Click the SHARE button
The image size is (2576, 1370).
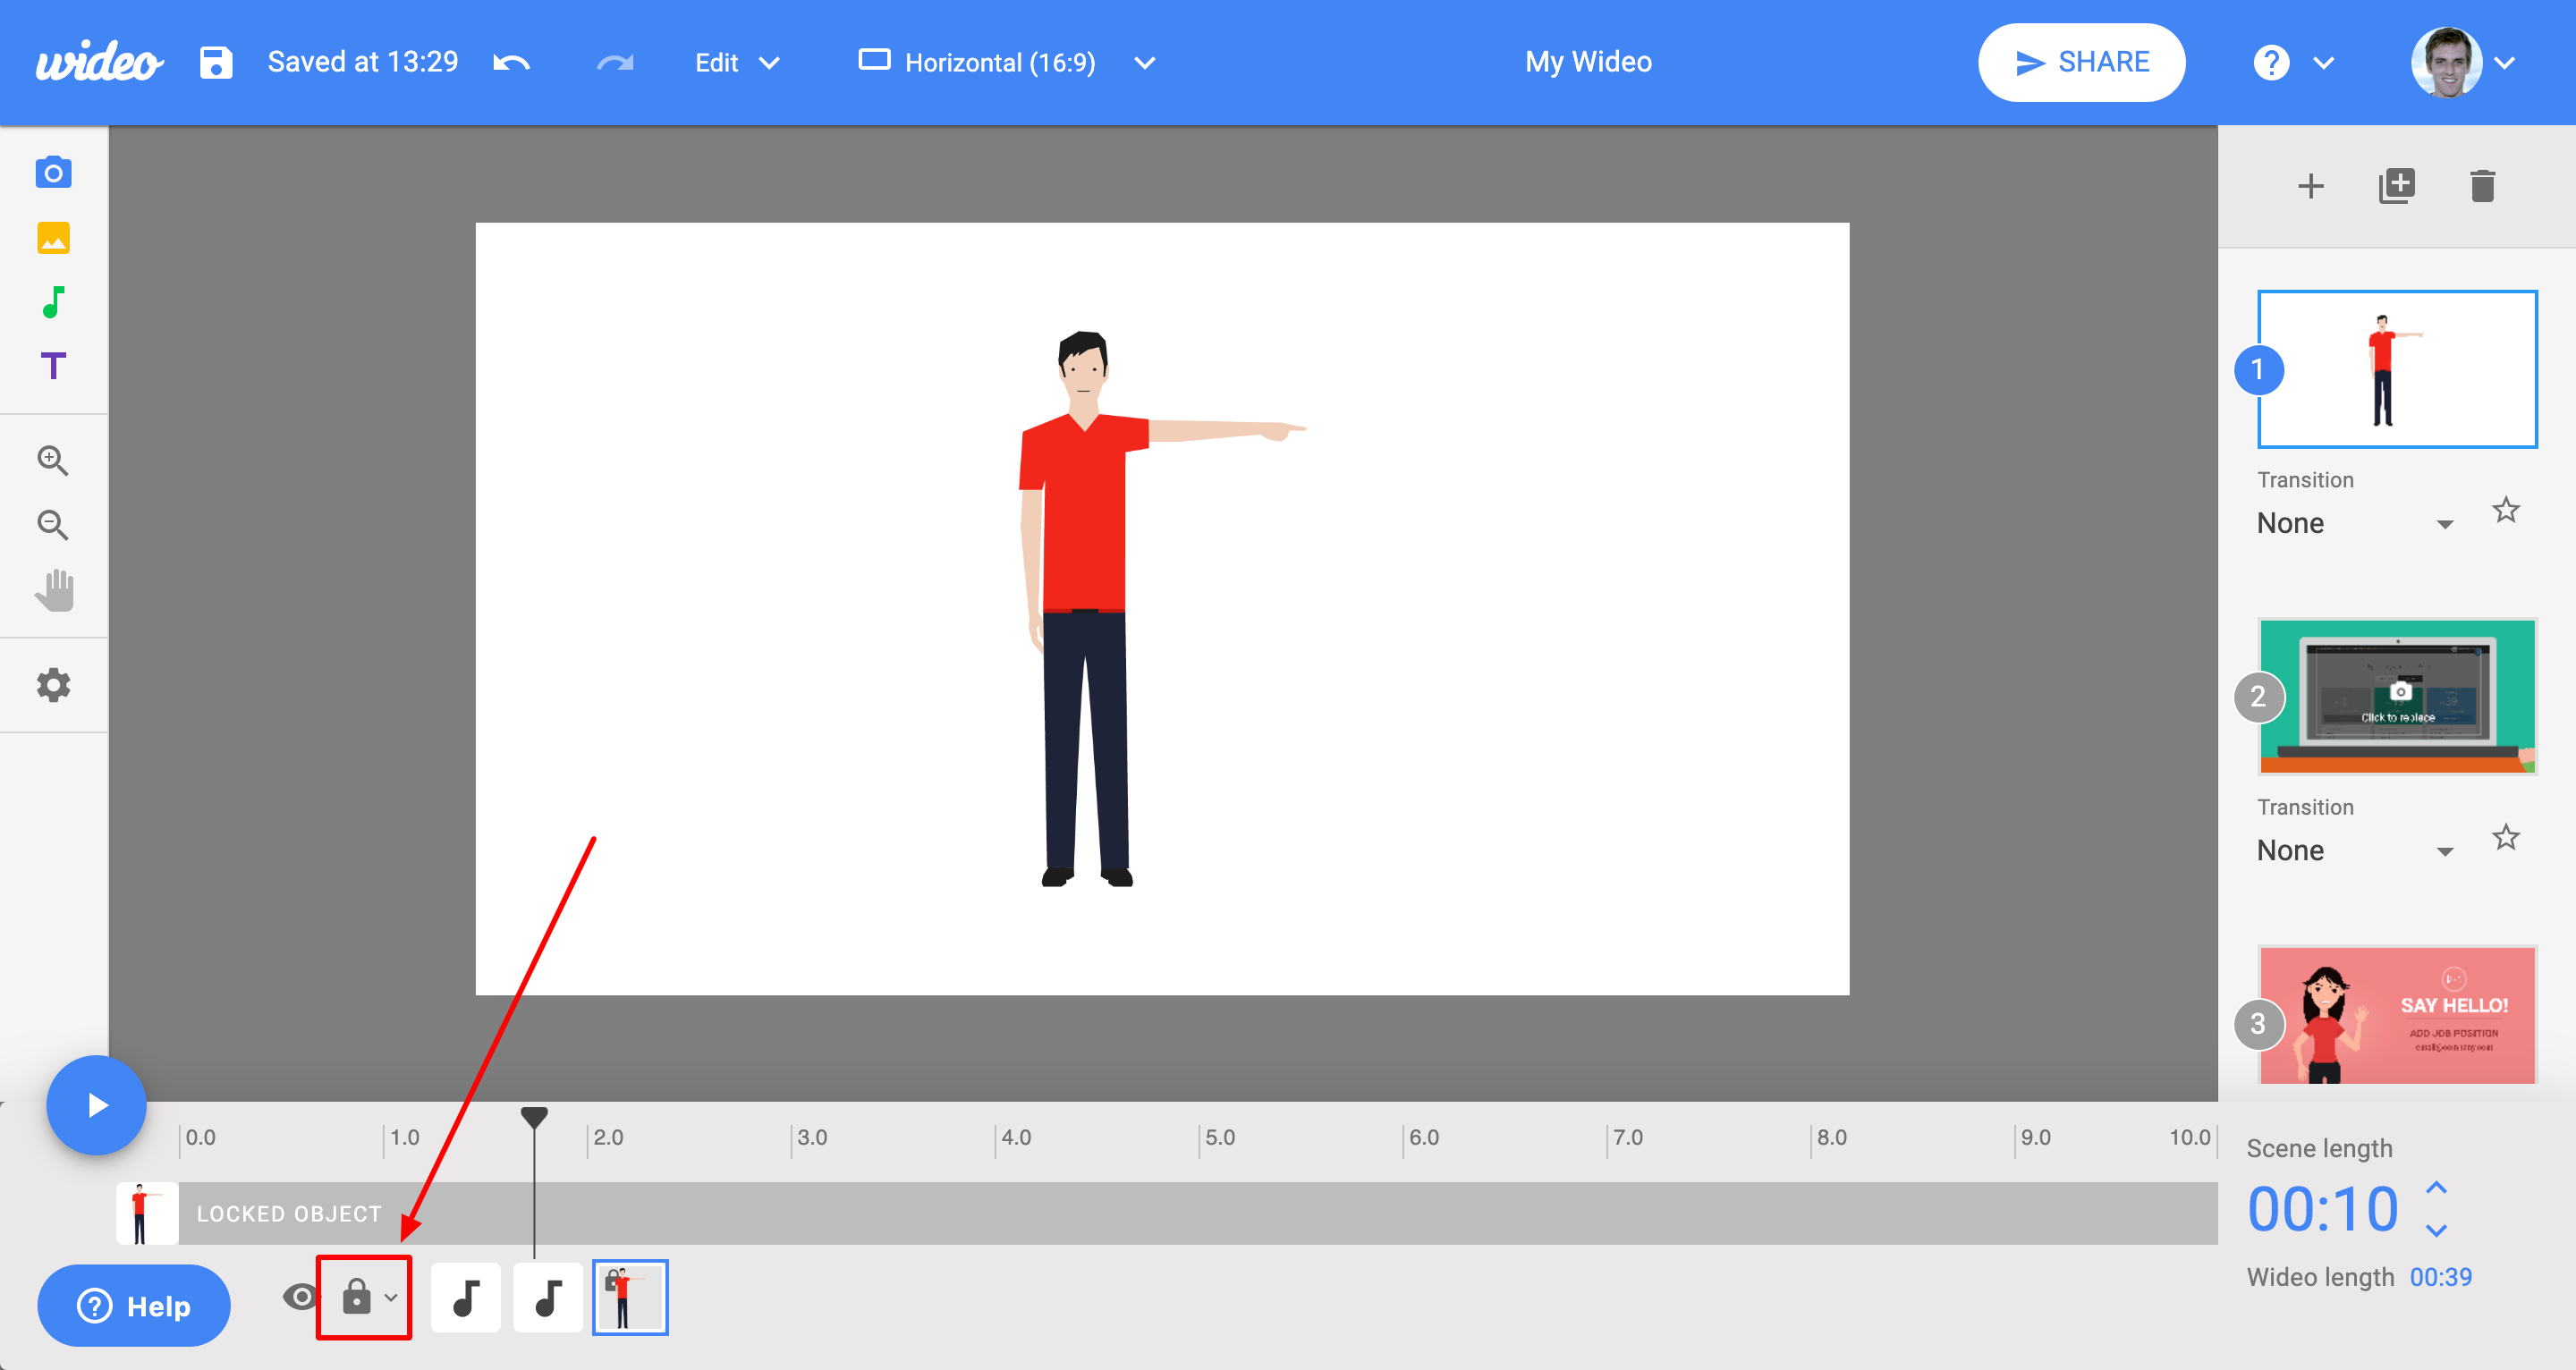click(x=2081, y=62)
